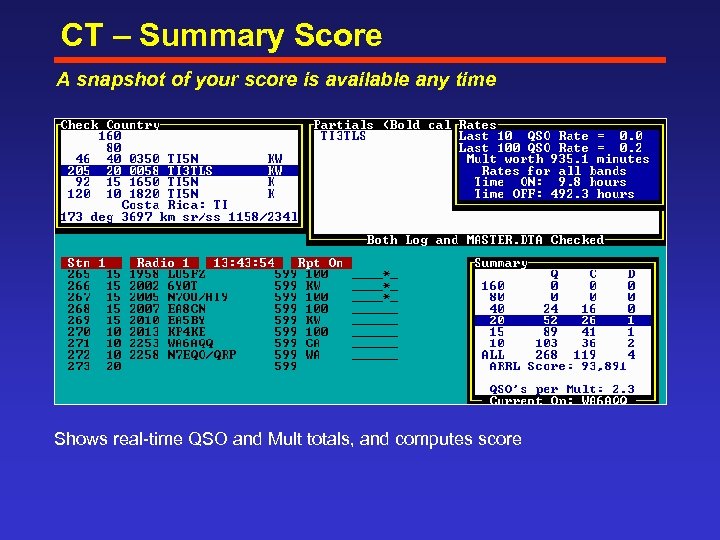
Task: Click the 10 meter 1820 TI5N row
Action: click(x=179, y=193)
